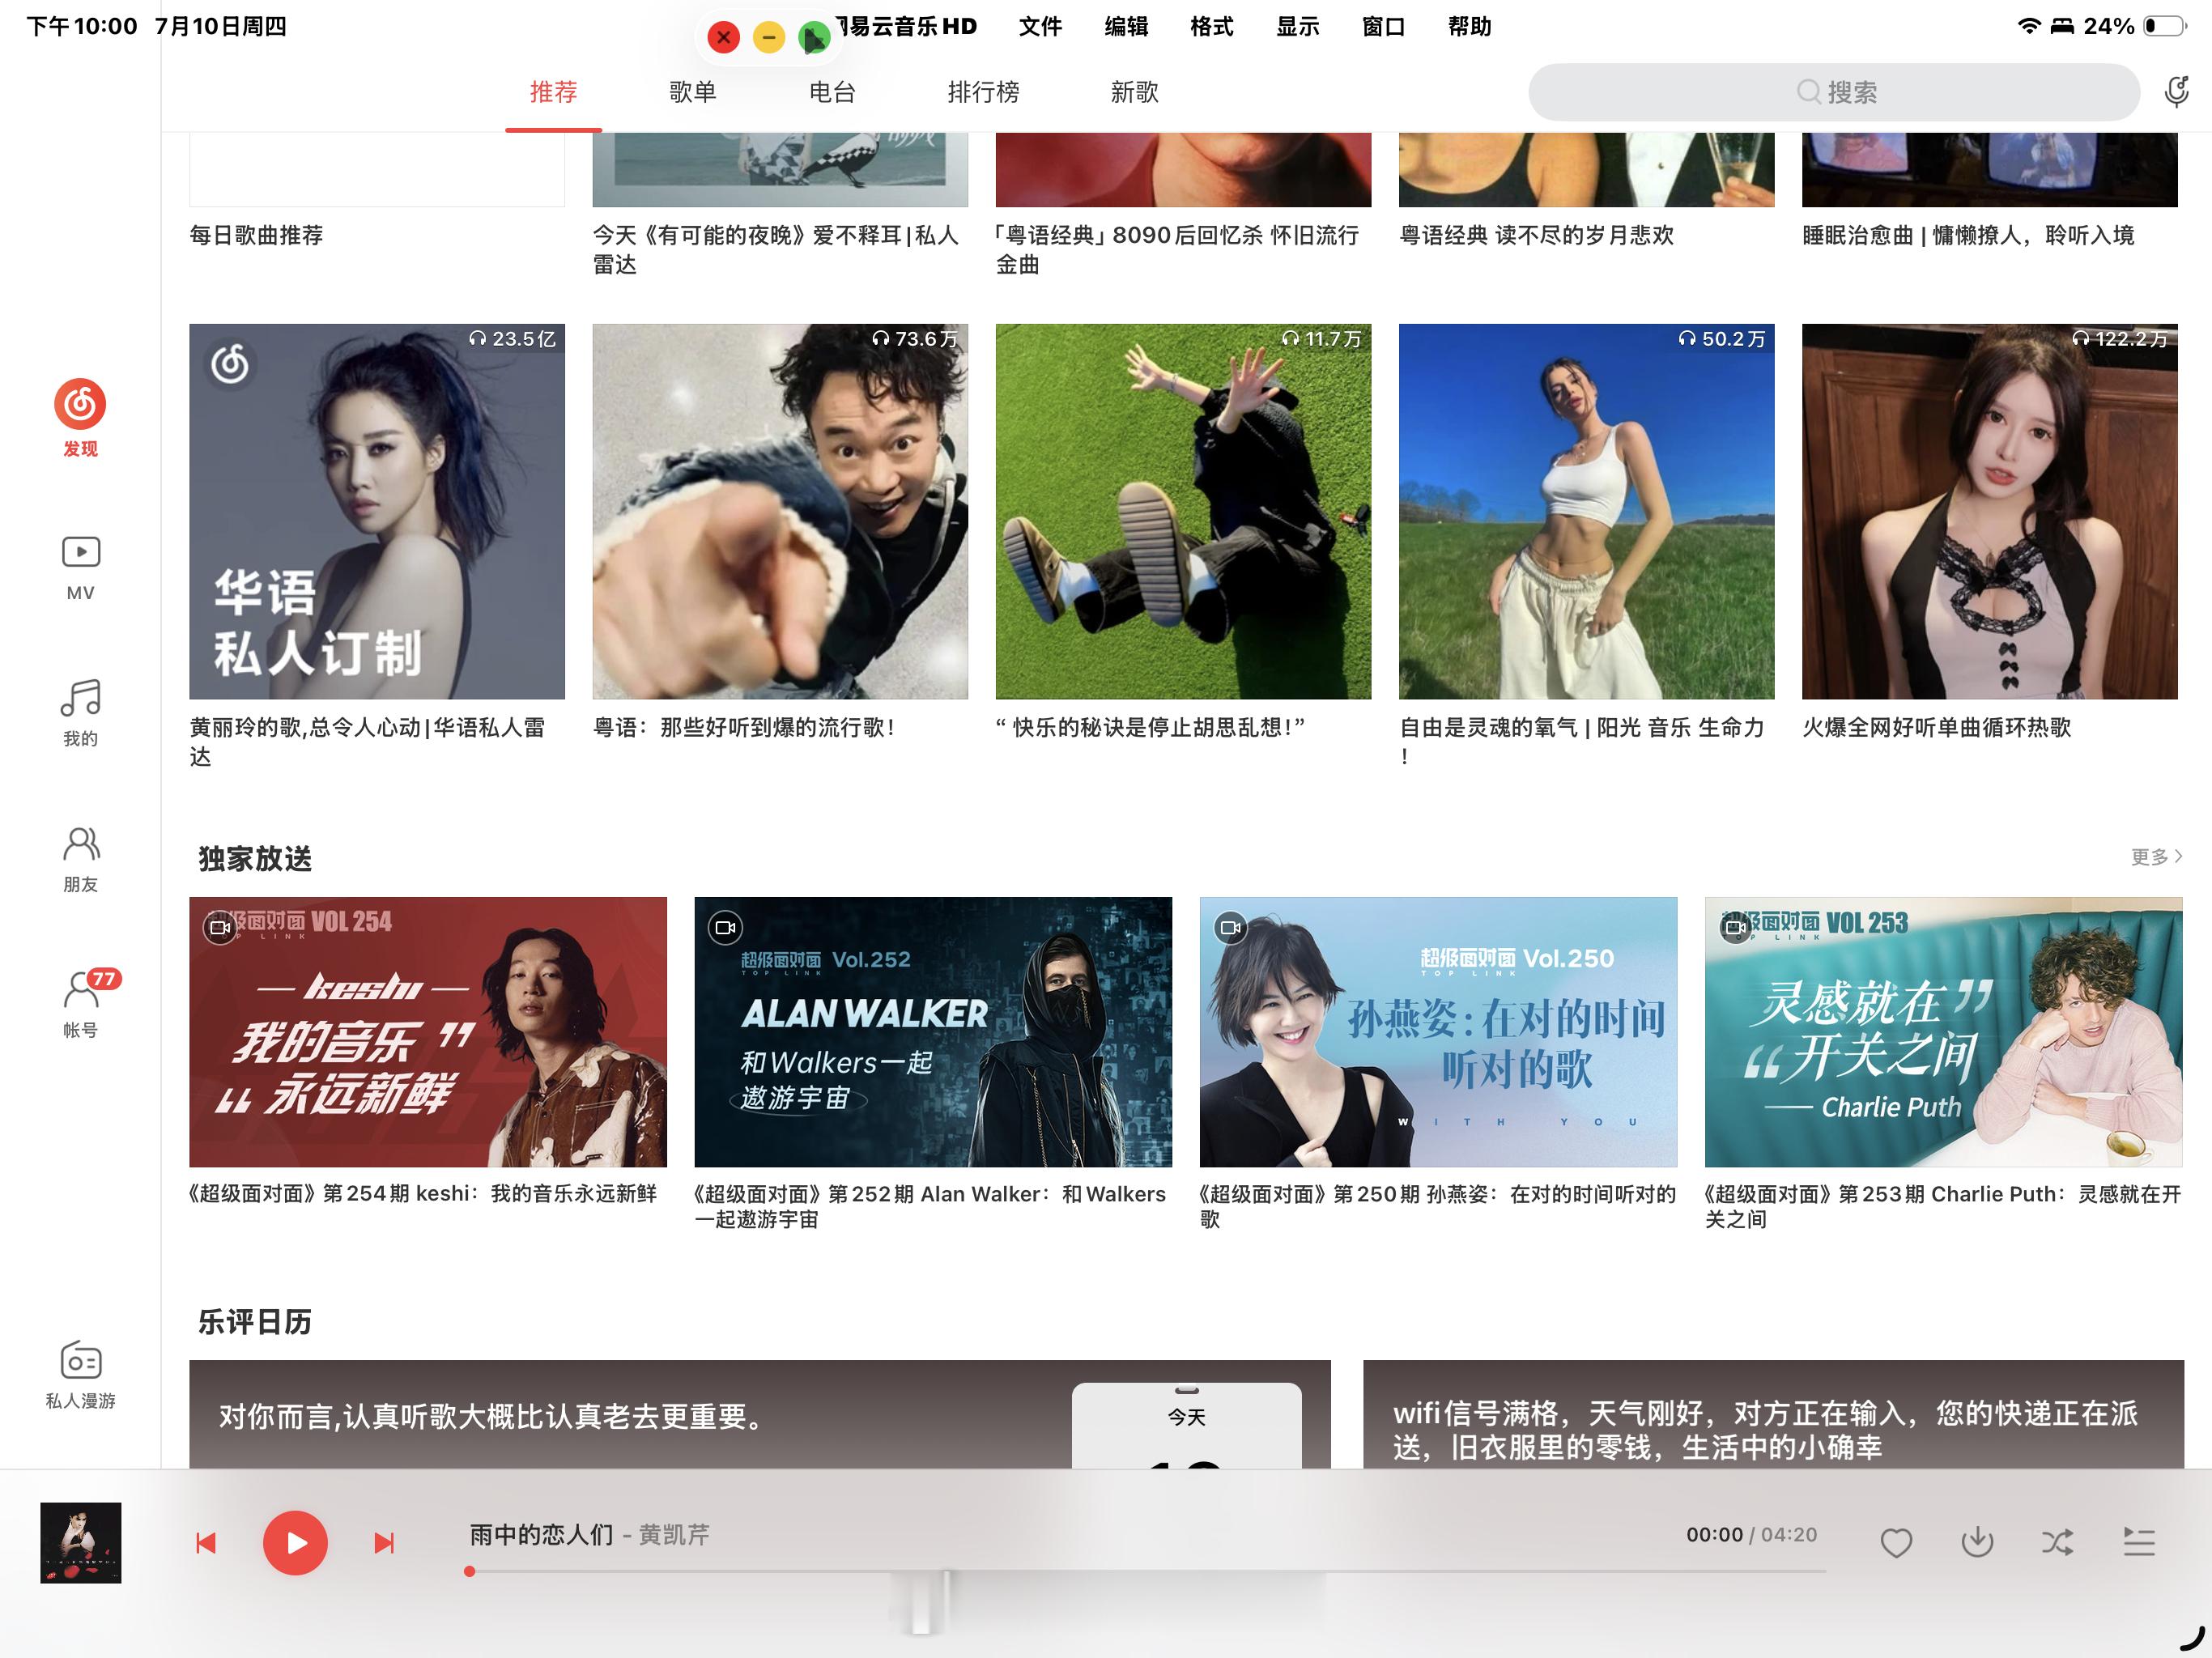The height and width of the screenshot is (1658, 2212).
Task: Click the 73.6万 play count badge
Action: pyautogui.click(x=914, y=339)
